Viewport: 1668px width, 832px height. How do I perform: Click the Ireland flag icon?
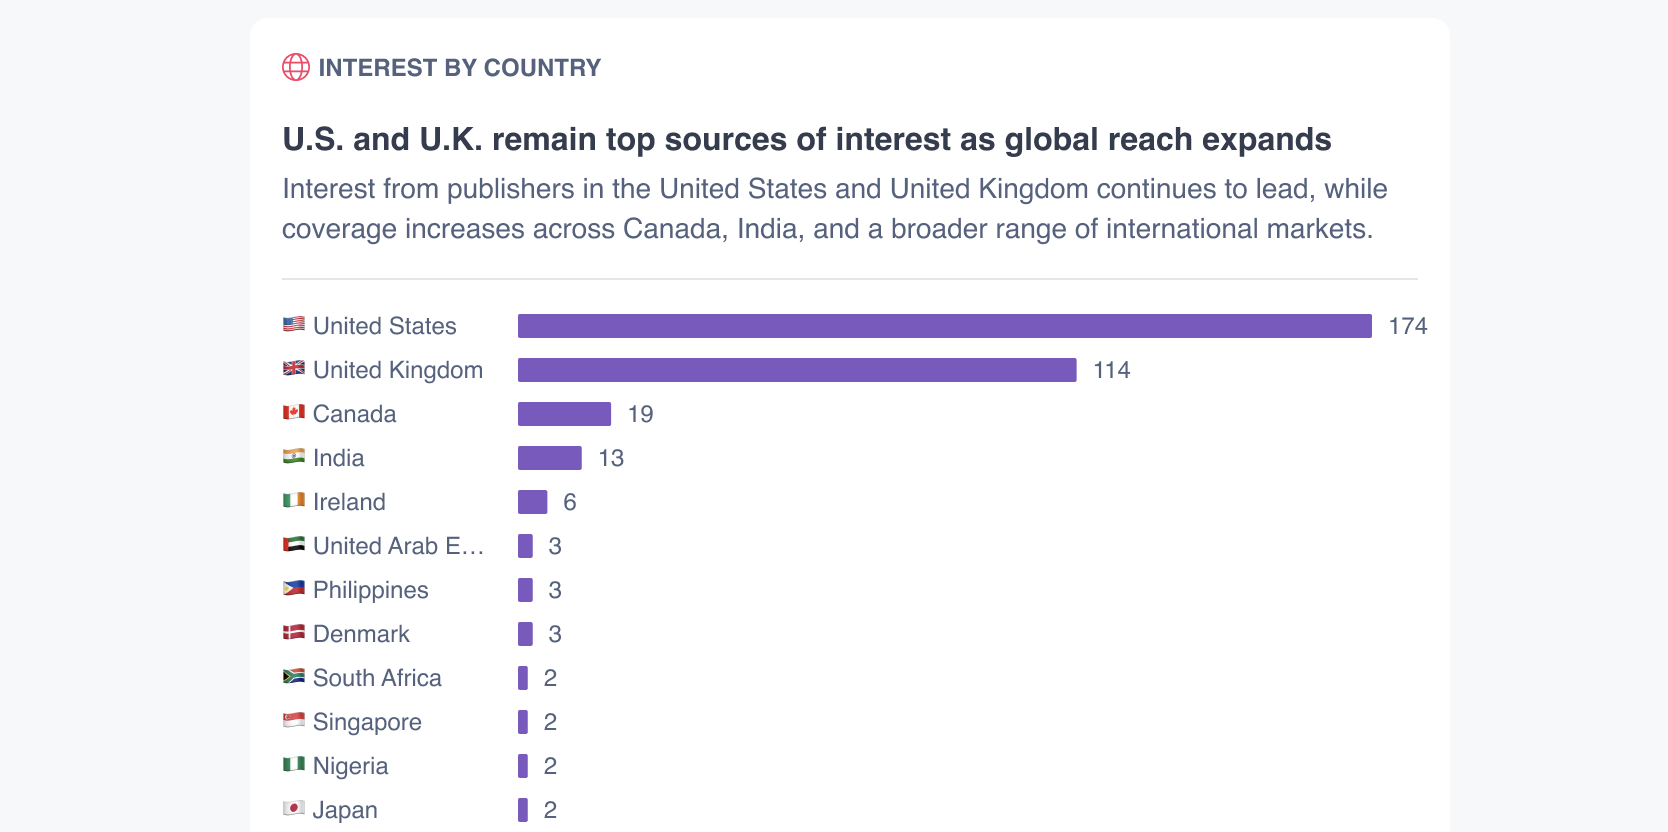(294, 500)
